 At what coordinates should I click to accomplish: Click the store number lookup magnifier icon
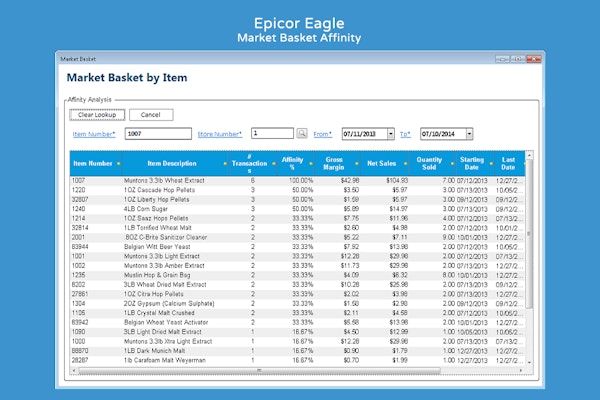click(x=302, y=133)
